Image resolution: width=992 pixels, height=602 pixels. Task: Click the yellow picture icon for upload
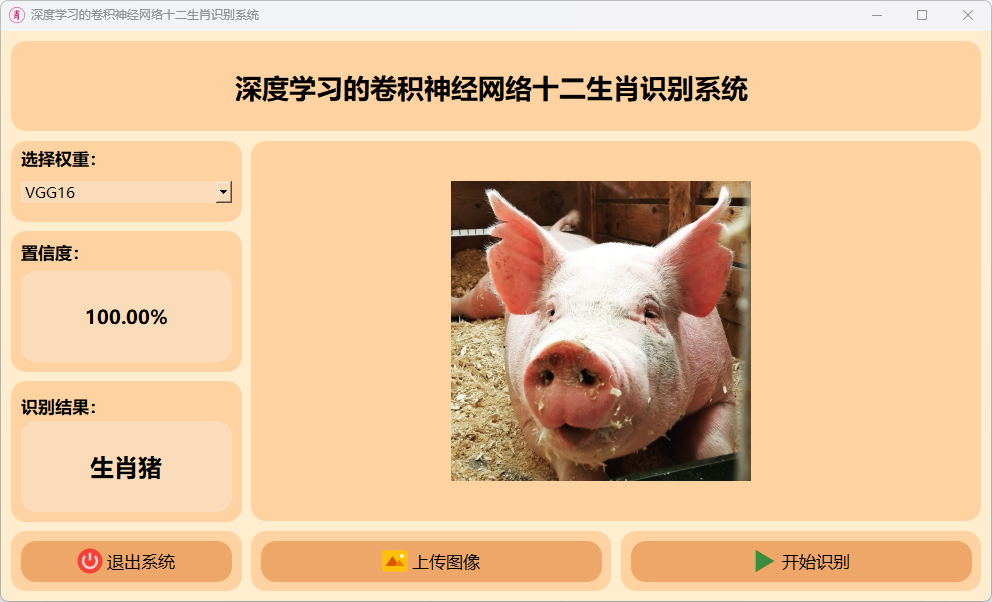pos(395,561)
